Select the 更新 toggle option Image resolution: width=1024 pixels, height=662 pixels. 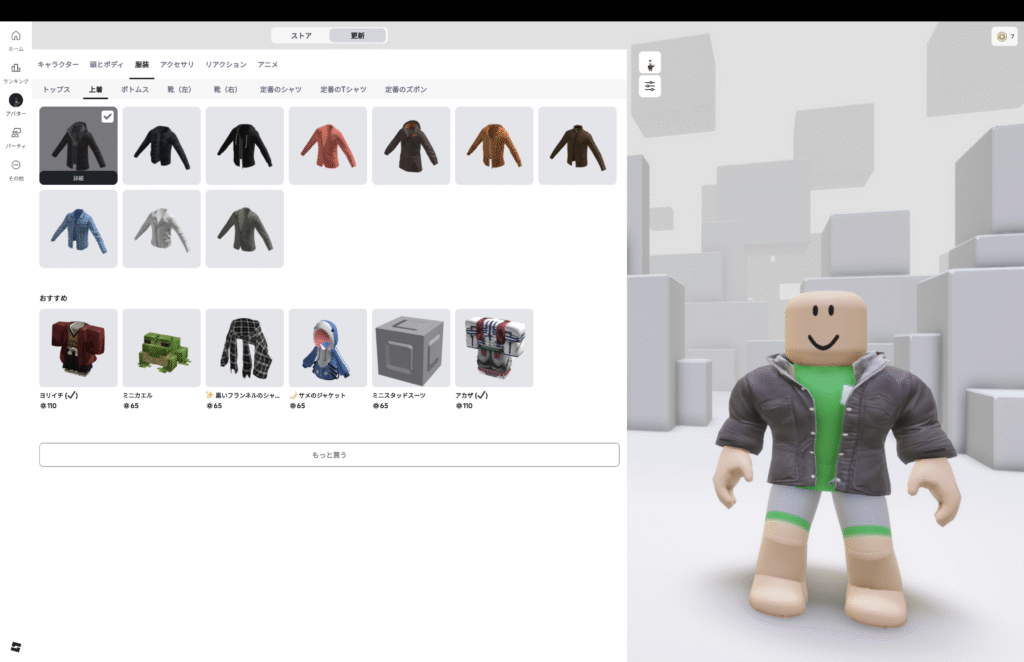click(x=357, y=36)
